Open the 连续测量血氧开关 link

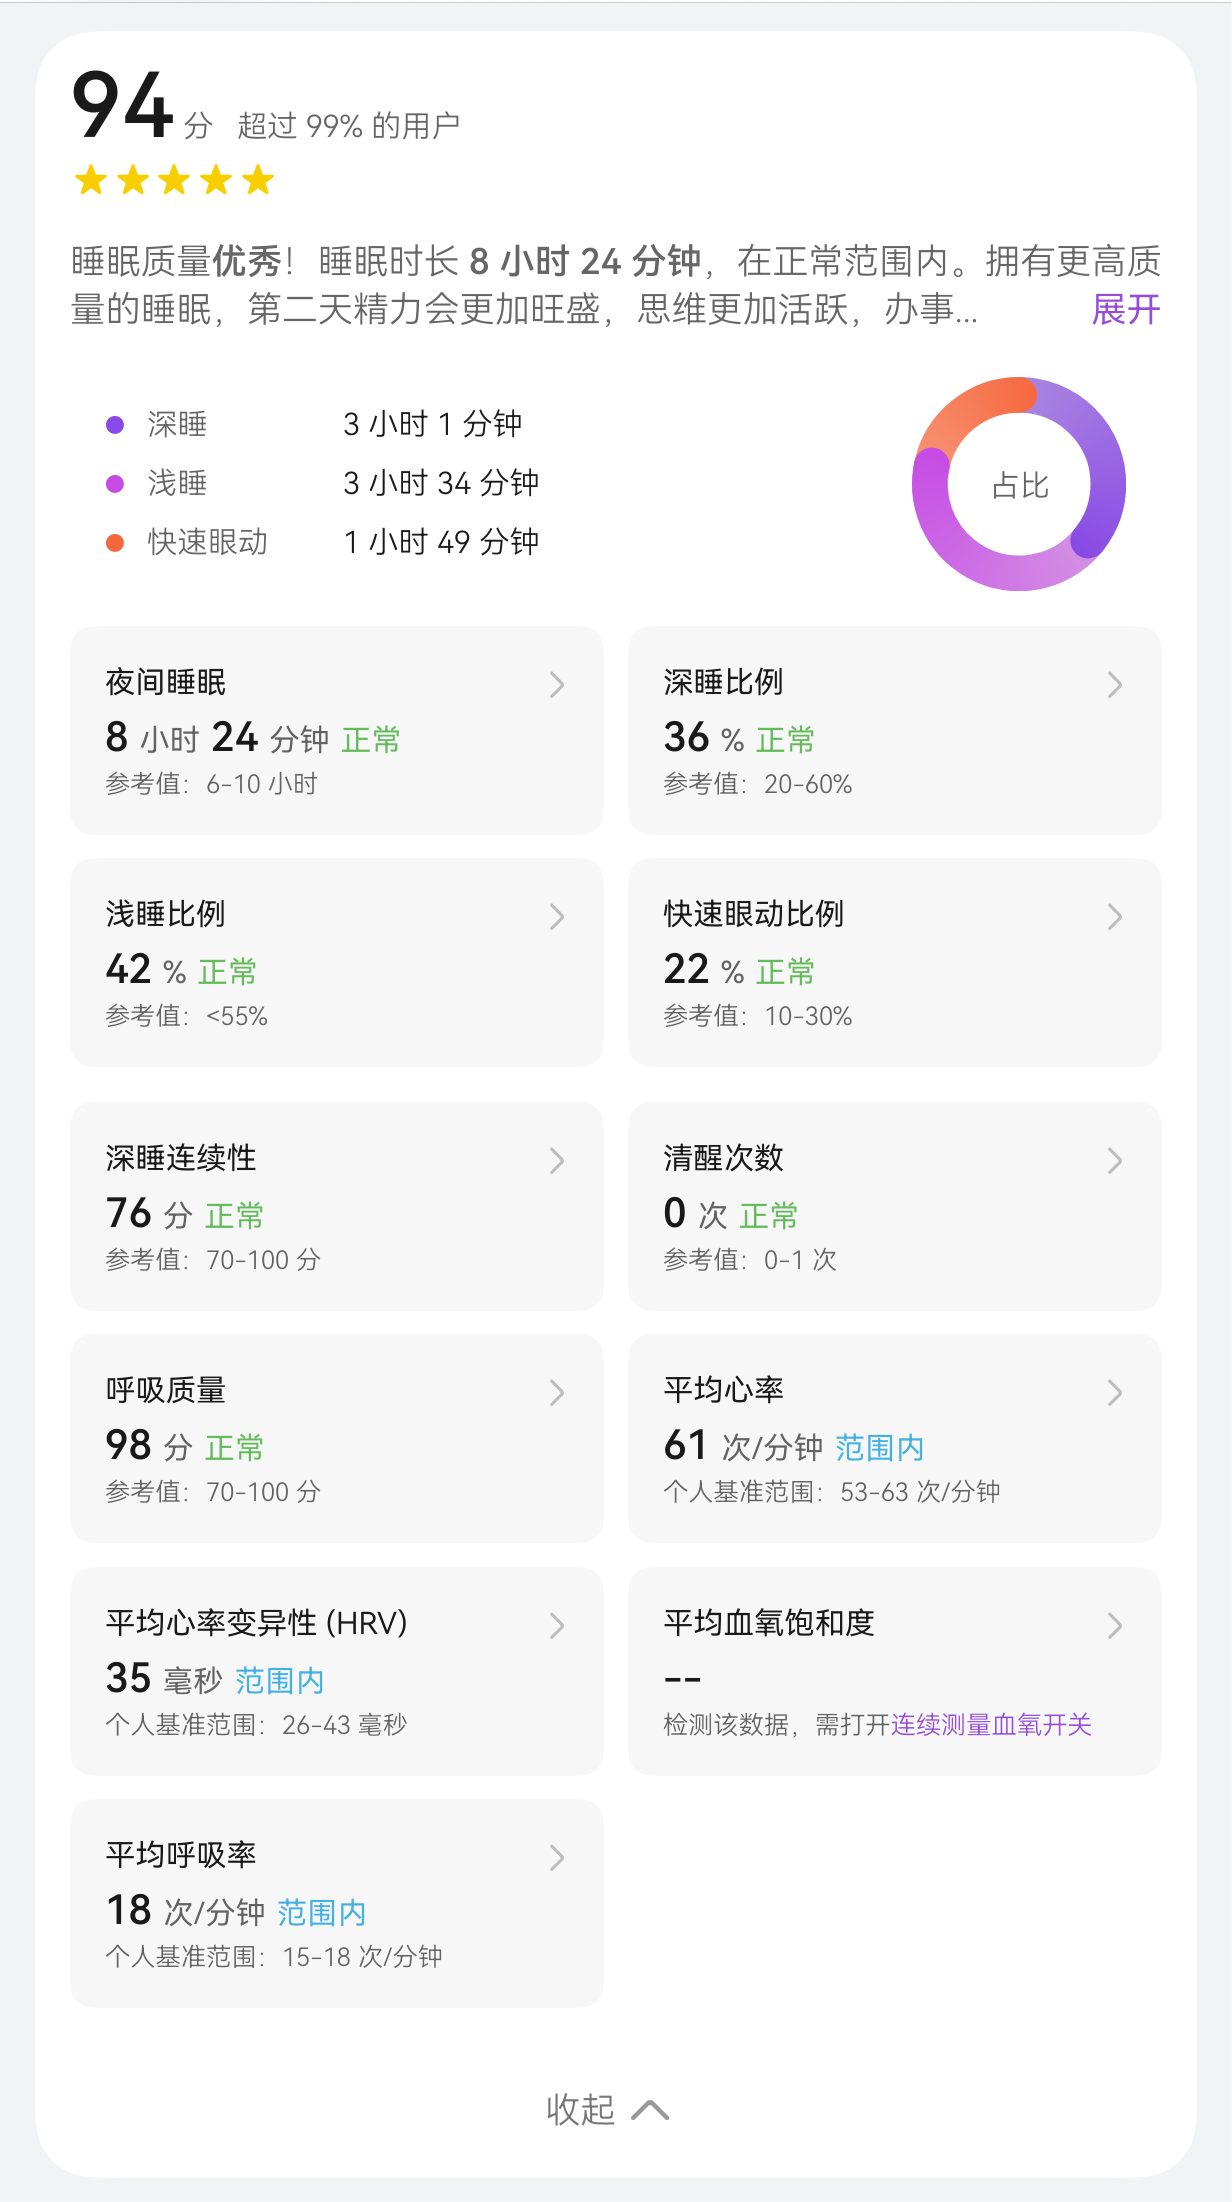coord(991,1725)
